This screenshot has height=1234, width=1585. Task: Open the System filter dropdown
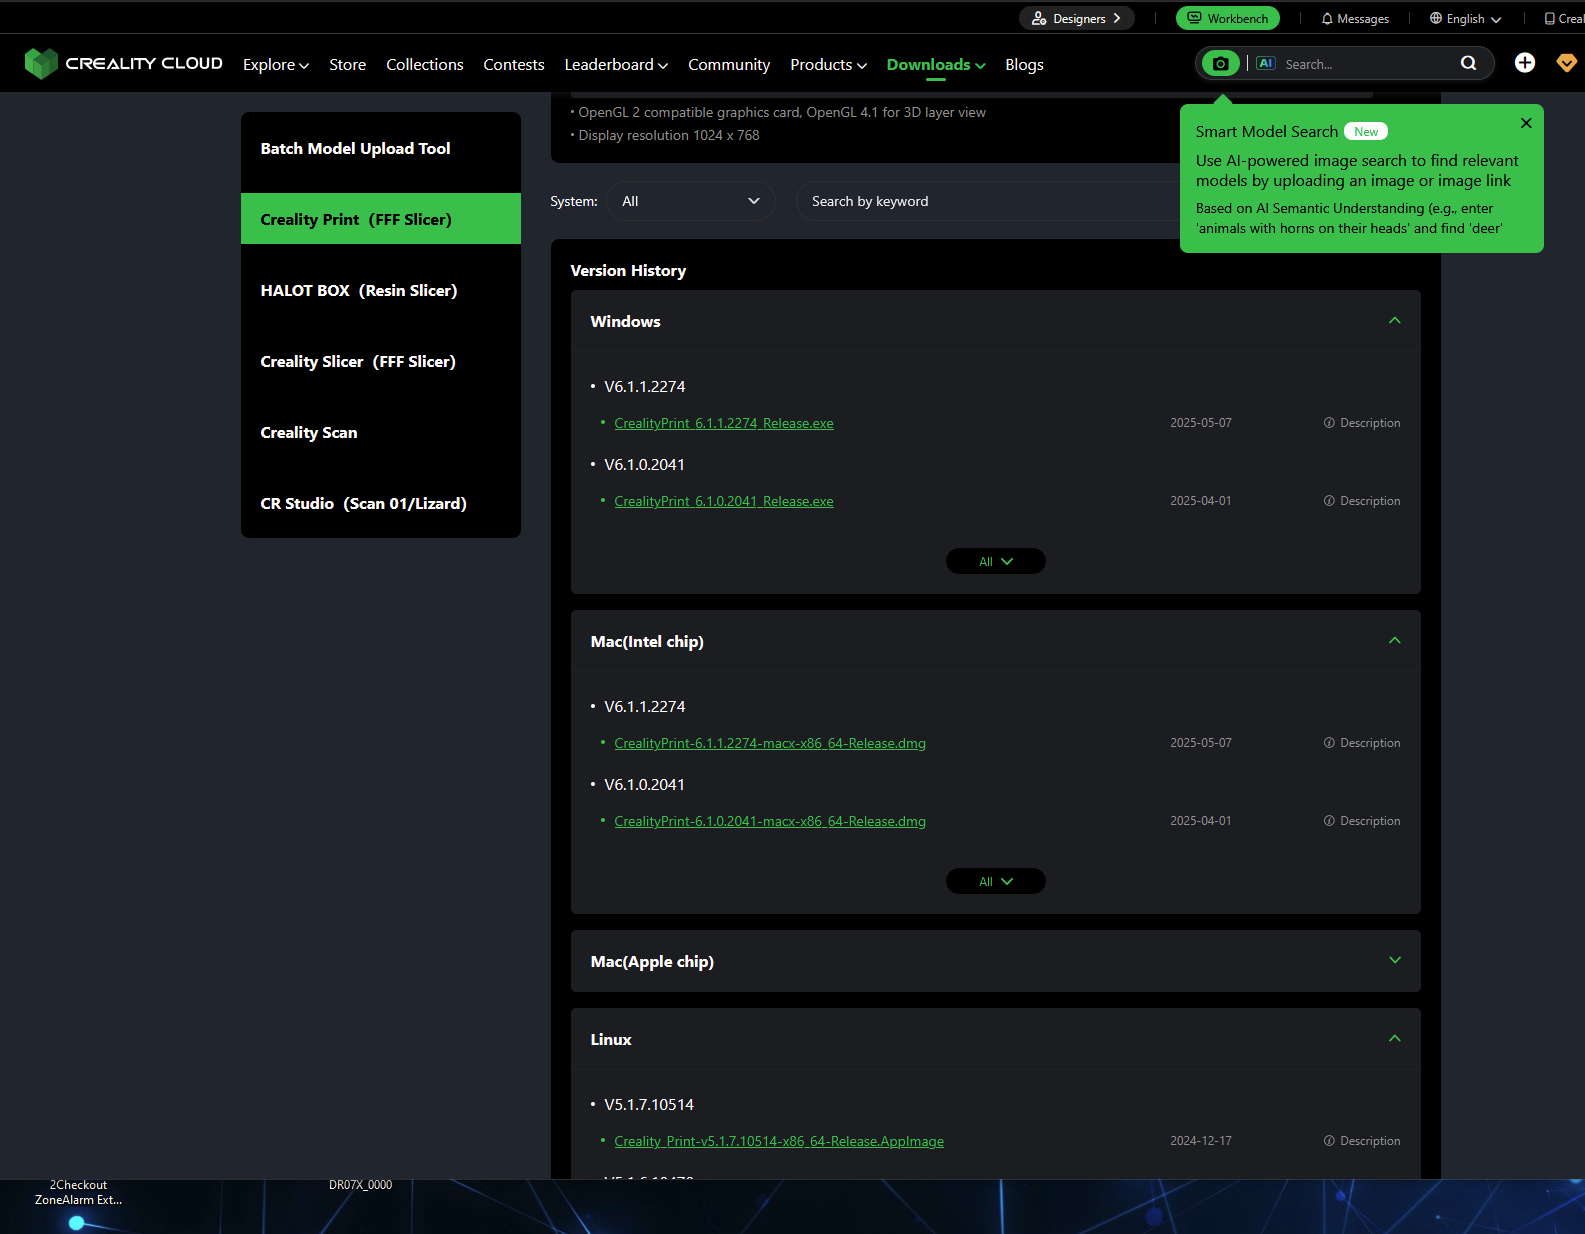[x=691, y=201]
